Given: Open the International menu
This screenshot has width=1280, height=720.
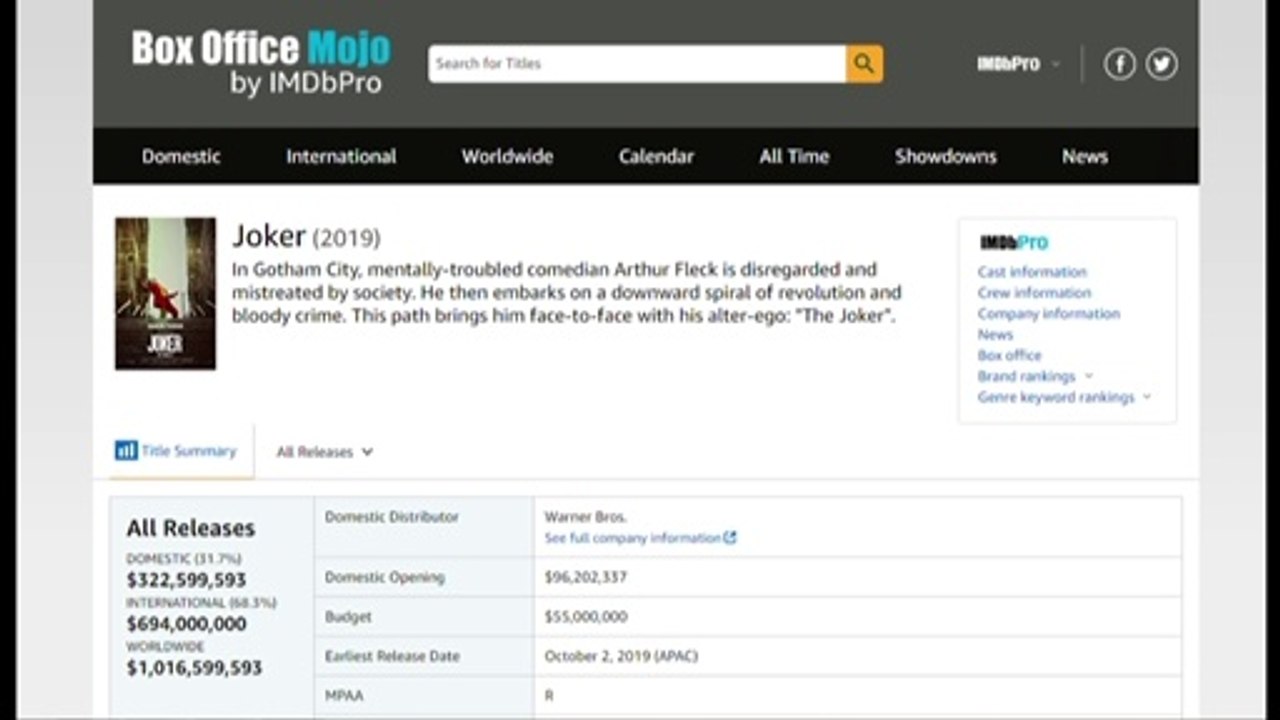Looking at the screenshot, I should tap(341, 156).
